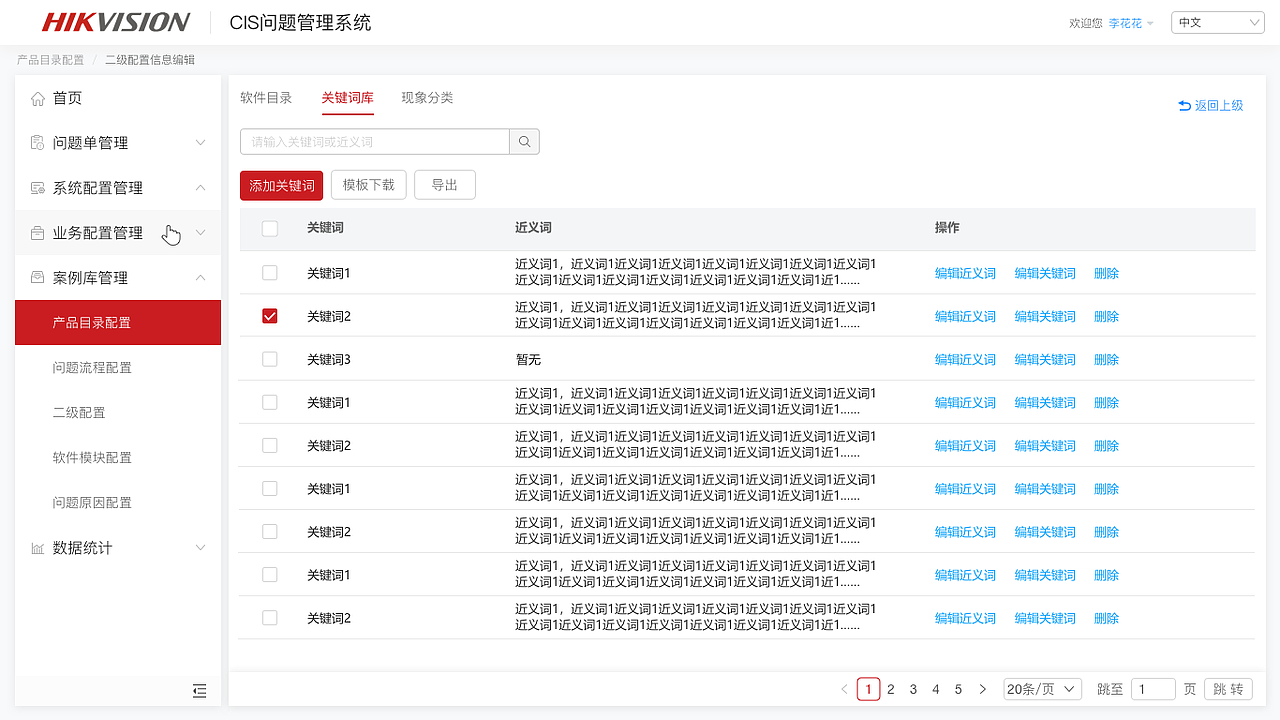Image resolution: width=1280 pixels, height=720 pixels.
Task: Click the search magnifier icon
Action: (x=524, y=141)
